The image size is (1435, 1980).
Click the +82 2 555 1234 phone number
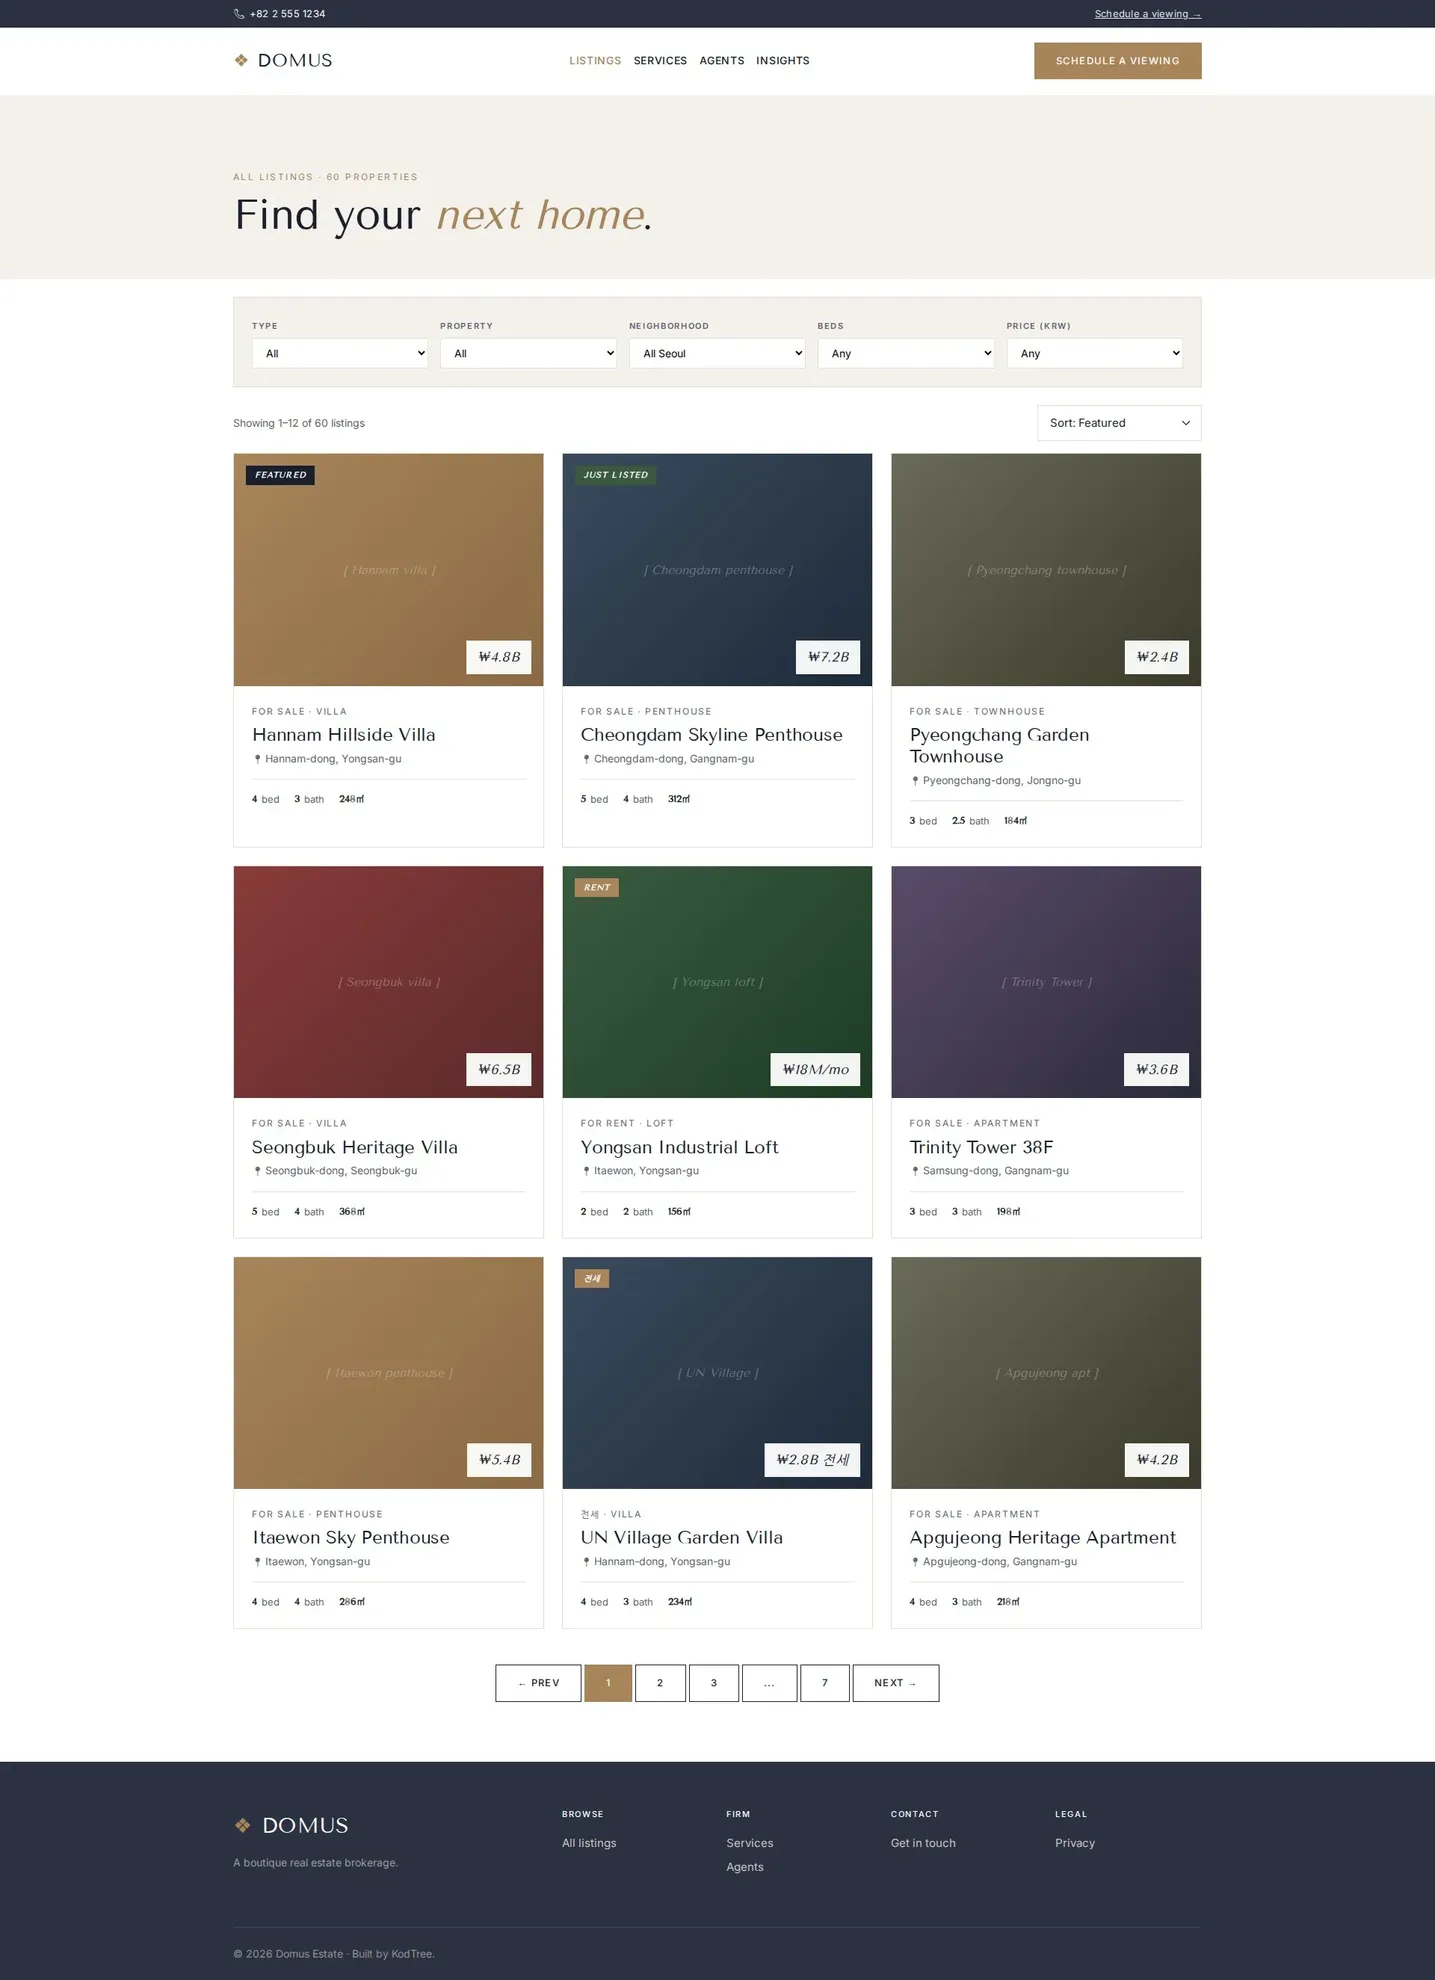[288, 14]
